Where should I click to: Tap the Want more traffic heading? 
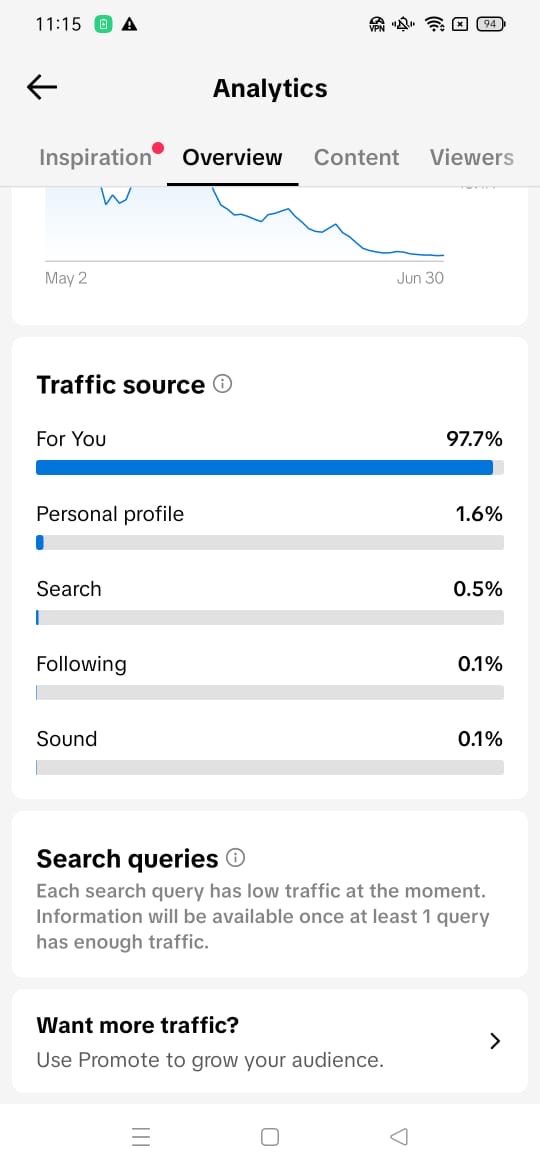138,1025
